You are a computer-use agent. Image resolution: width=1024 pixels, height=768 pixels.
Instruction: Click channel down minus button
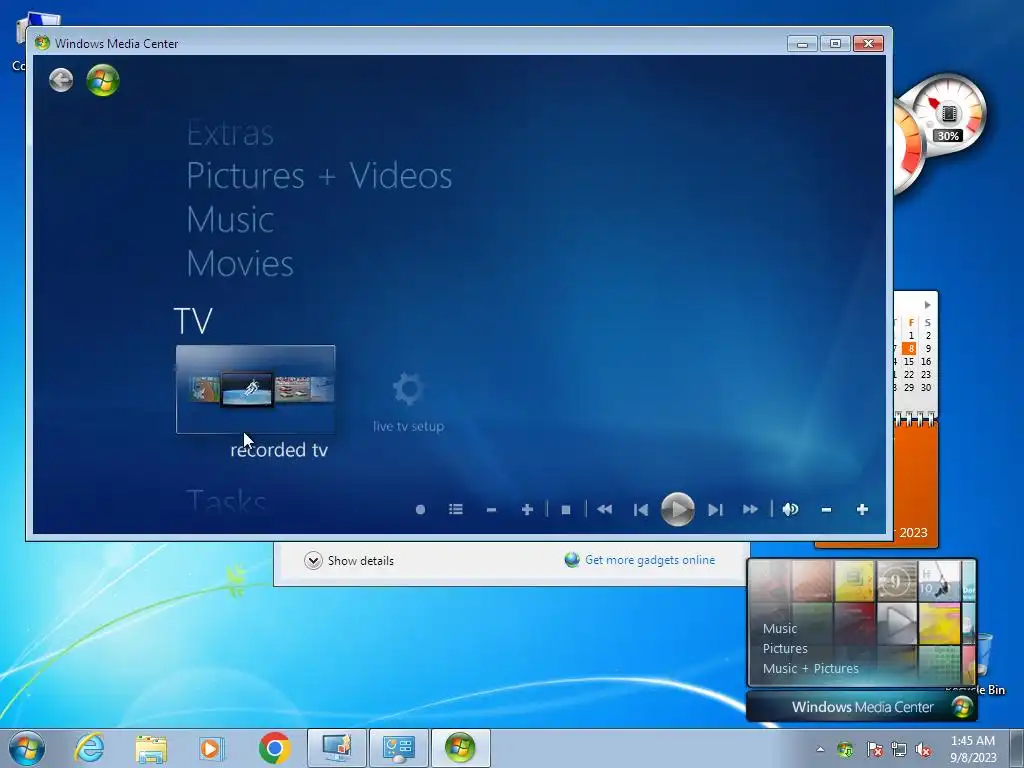492,509
